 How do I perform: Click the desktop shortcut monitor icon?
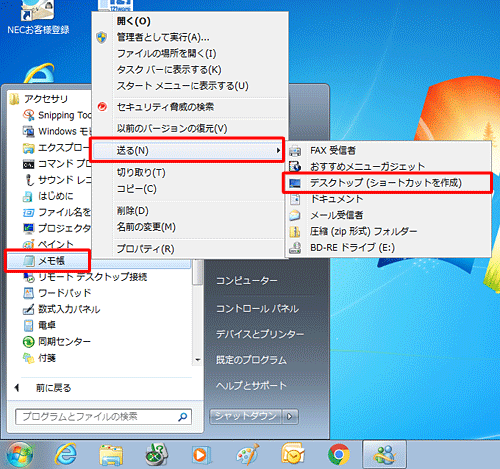pos(295,183)
